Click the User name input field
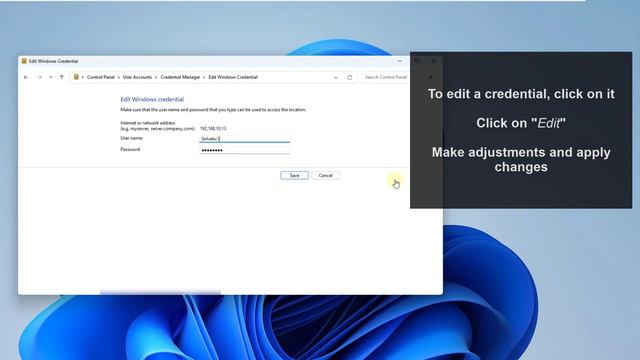This screenshot has width=640, height=360. 244,138
